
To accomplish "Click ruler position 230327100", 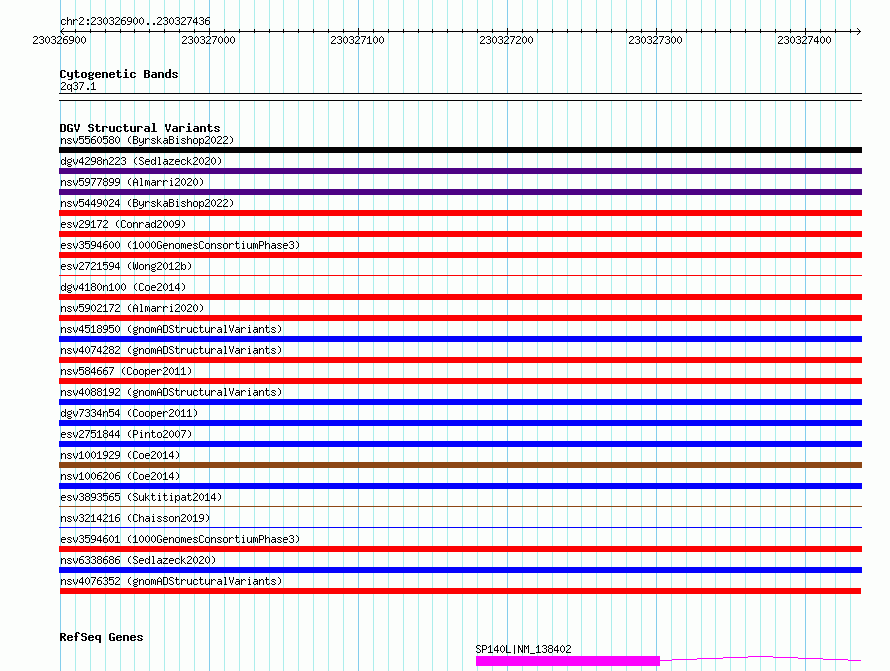I will pyautogui.click(x=357, y=40).
